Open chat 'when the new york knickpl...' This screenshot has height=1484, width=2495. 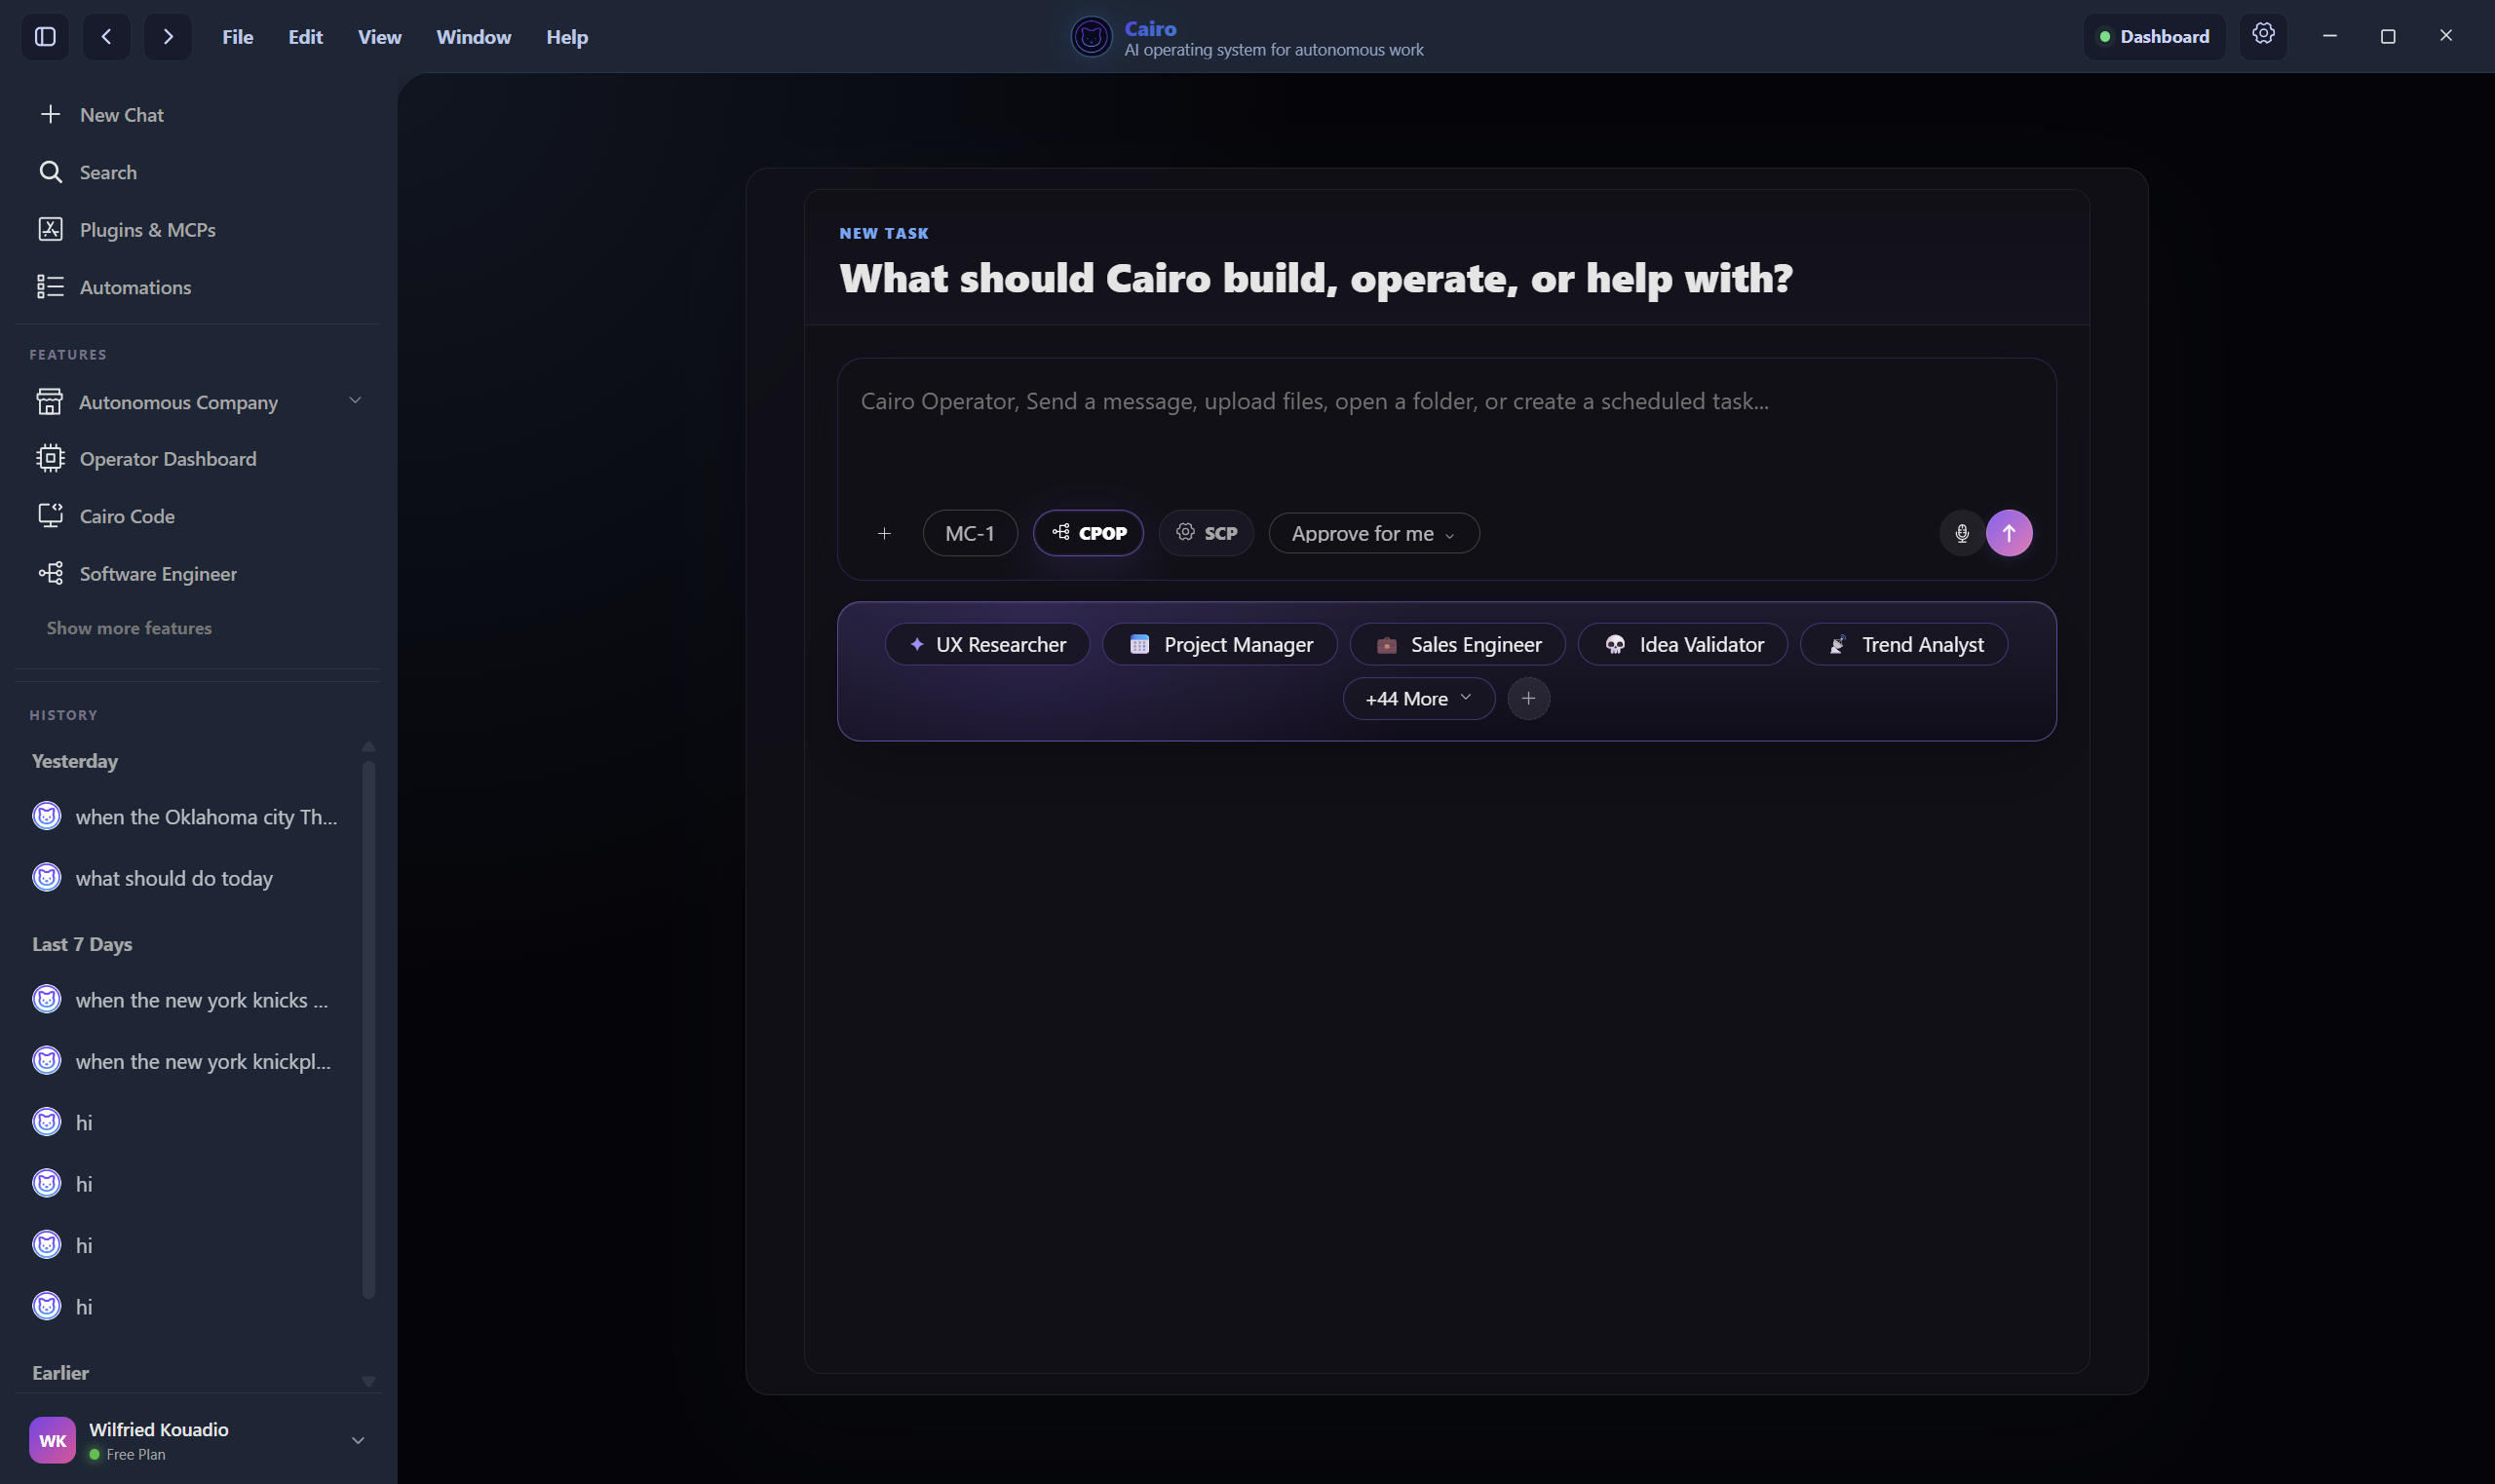[x=190, y=1061]
